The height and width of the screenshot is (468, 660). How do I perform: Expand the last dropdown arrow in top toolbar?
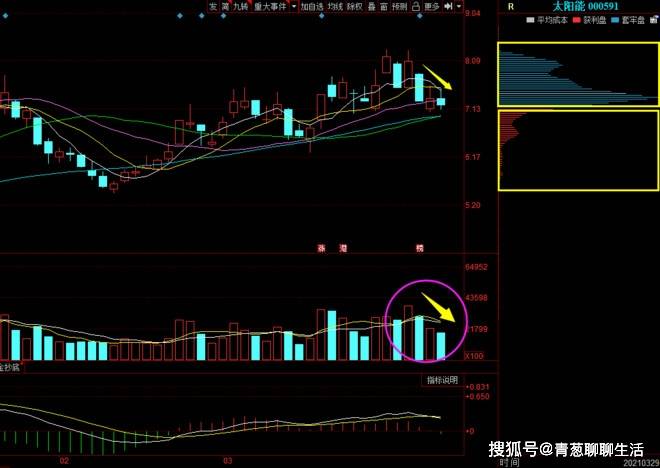point(459,6)
